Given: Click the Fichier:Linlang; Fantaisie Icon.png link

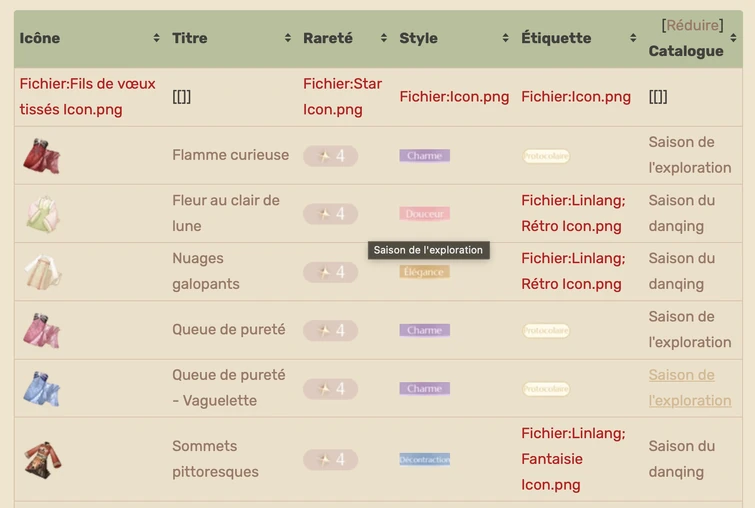Looking at the screenshot, I should point(573,459).
